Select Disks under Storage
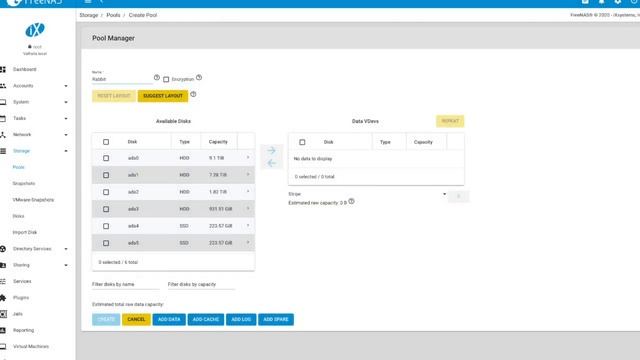The width and height of the screenshot is (640, 360). [x=18, y=216]
